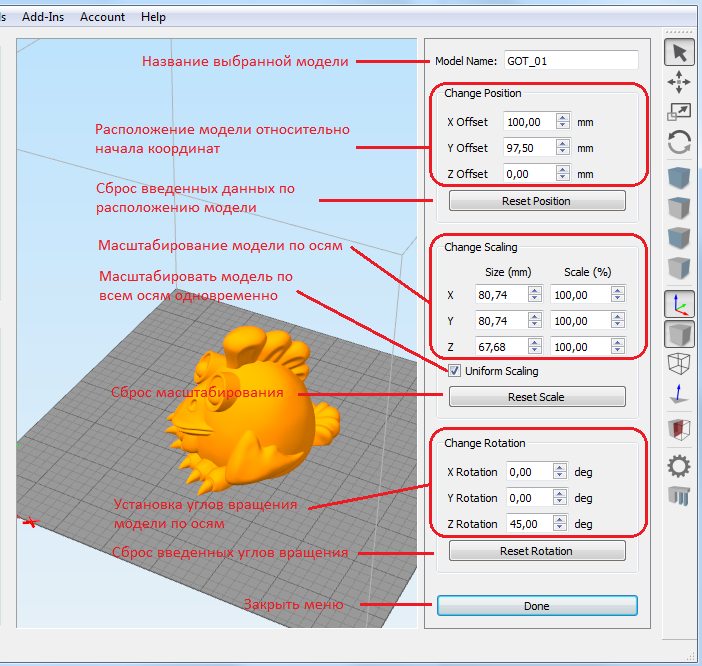
Task: Increase Z scale percent with up arrow
Action: point(618,342)
